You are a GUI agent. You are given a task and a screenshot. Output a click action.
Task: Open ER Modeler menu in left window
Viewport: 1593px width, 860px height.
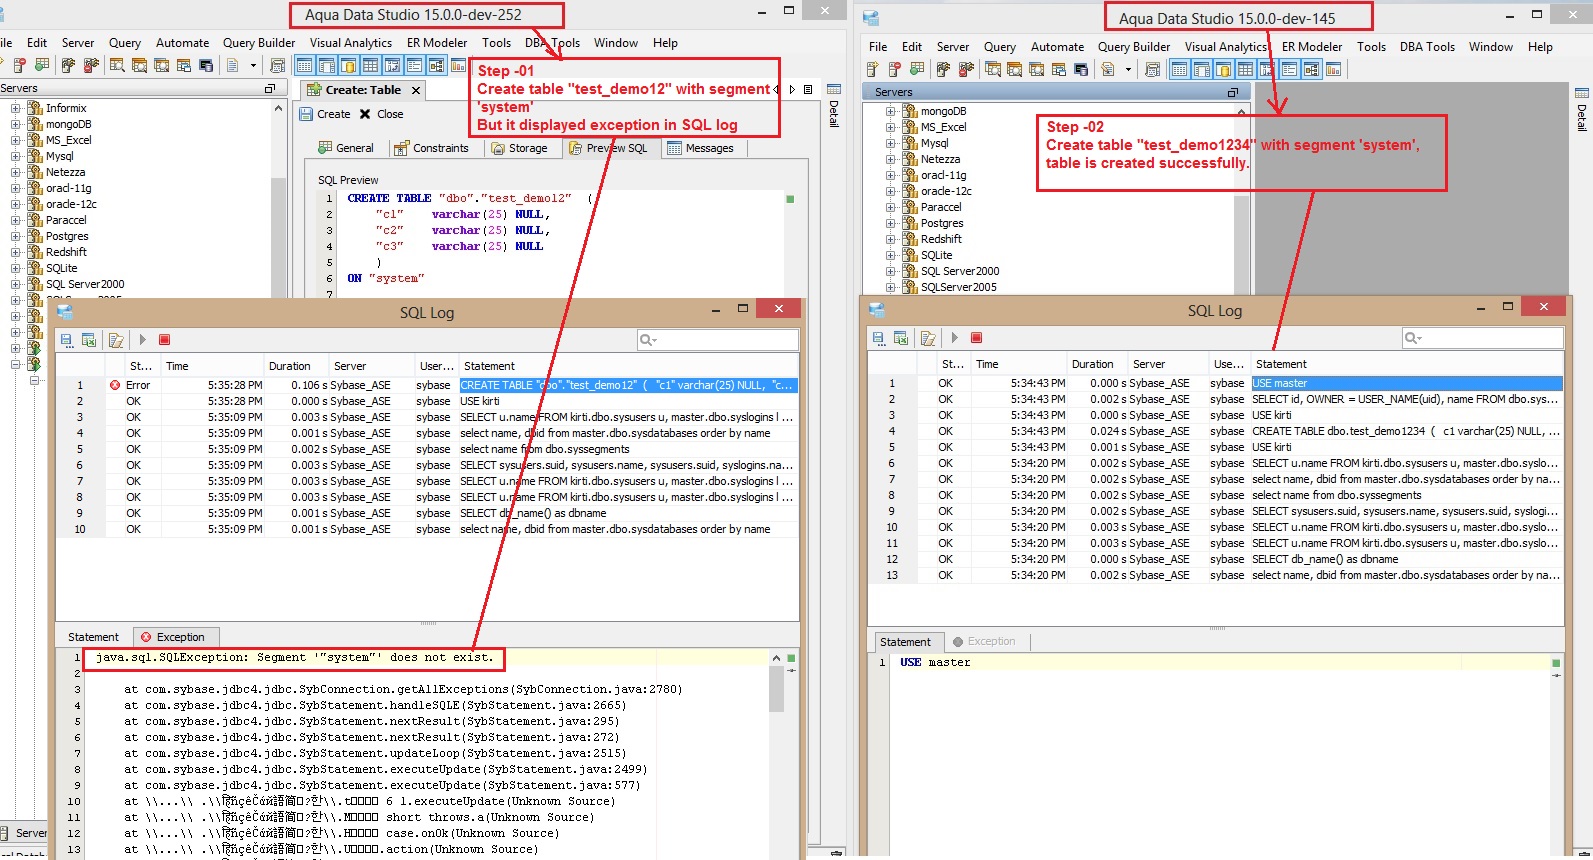point(437,43)
